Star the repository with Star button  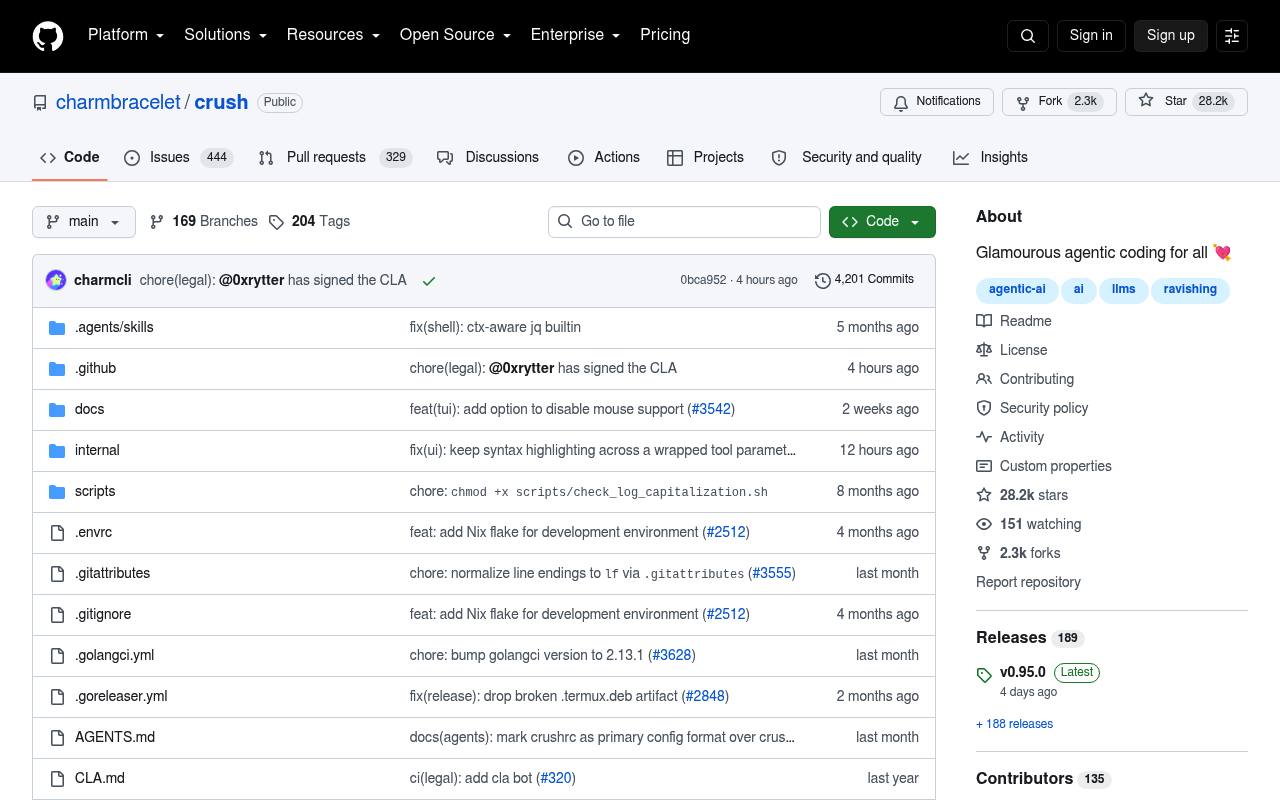point(1186,102)
